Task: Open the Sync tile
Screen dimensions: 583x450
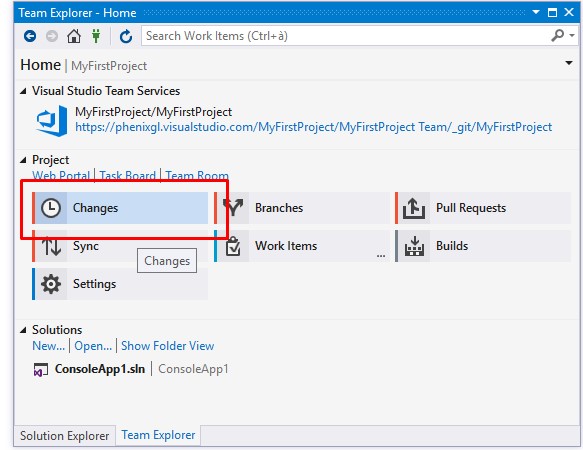Action: [x=120, y=246]
